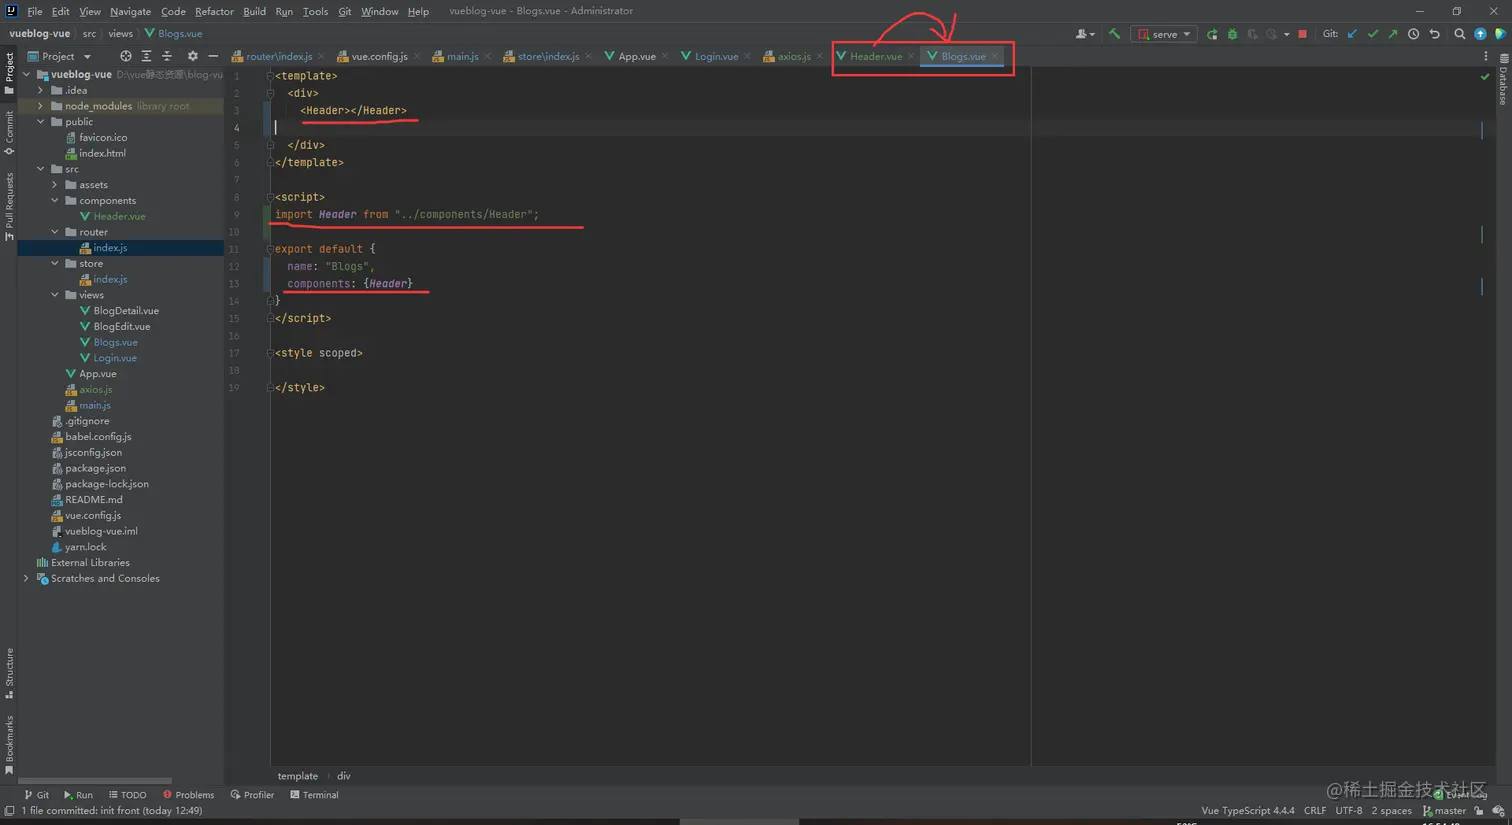Click the Build project hammer icon
Screen dimensions: 1512x825
point(1114,34)
